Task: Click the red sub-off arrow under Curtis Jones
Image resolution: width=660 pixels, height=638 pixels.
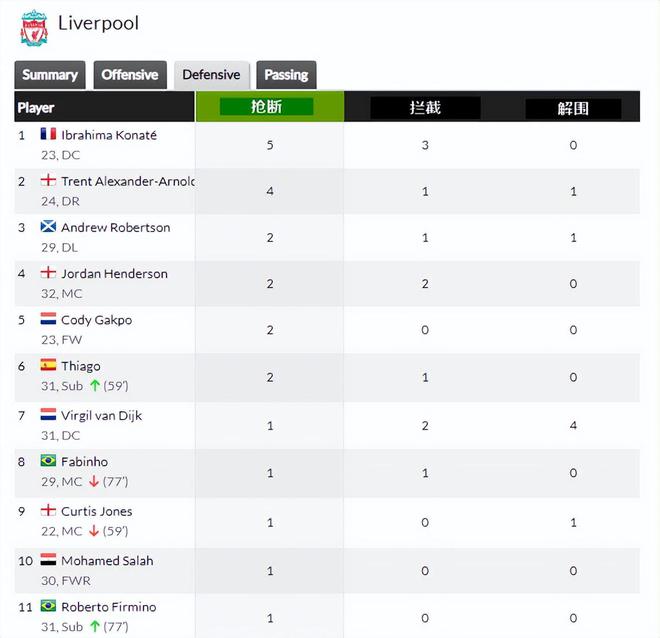Action: (x=95, y=531)
